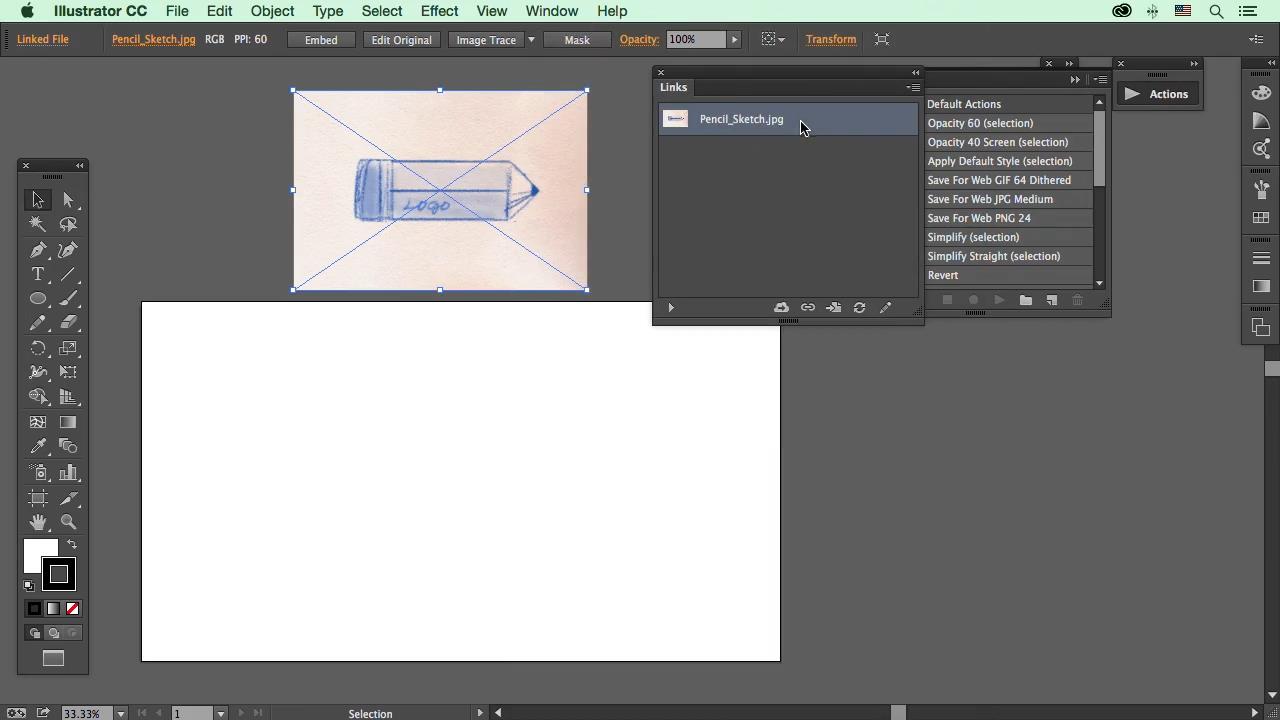
Task: Pick the Paintbrush tool
Action: 68,299
